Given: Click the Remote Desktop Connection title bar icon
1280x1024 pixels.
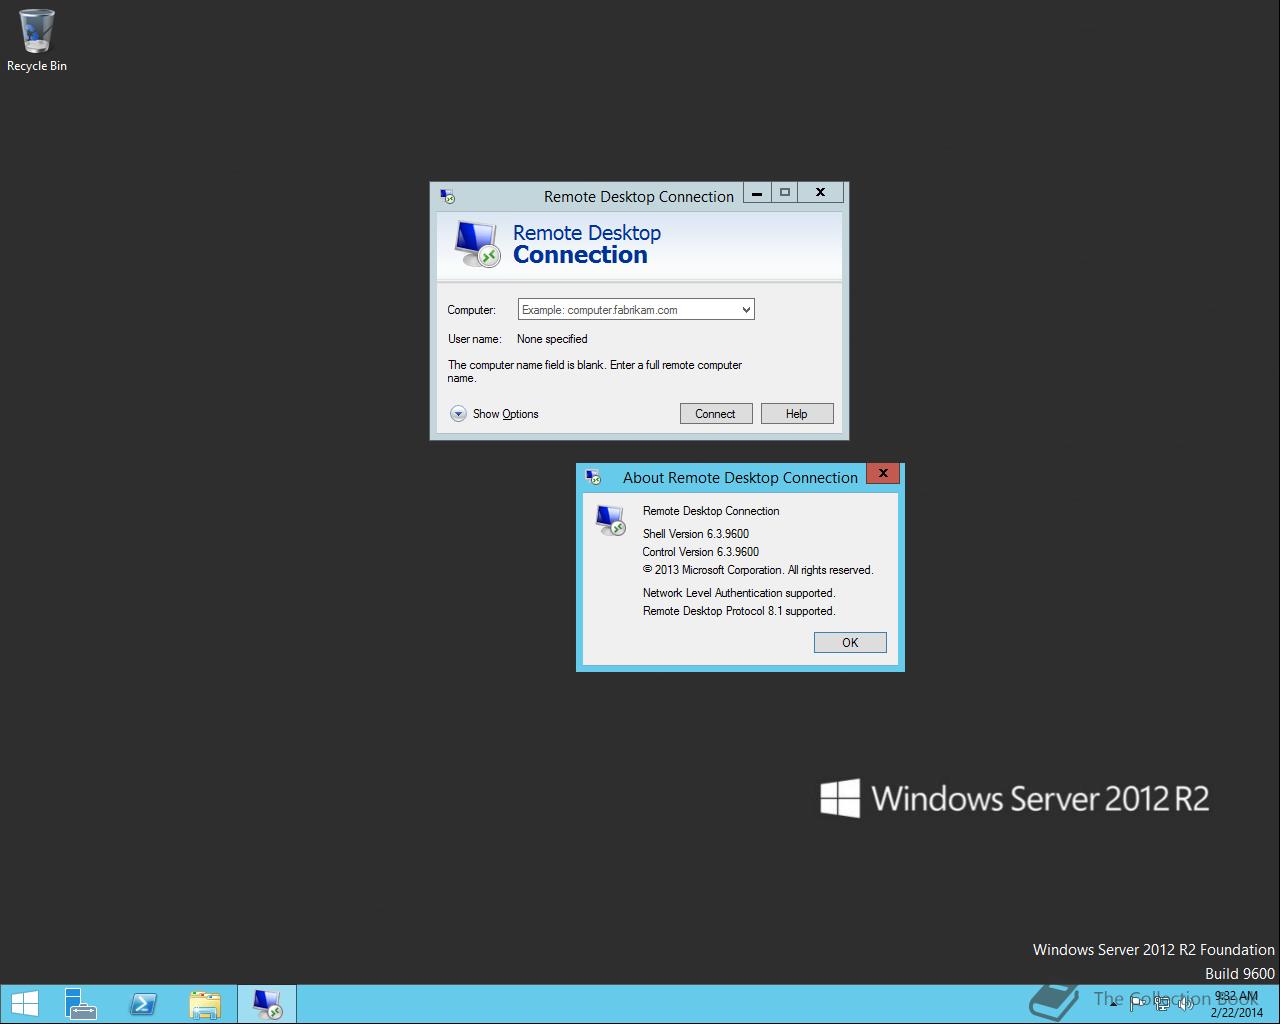Looking at the screenshot, I should pos(447,196).
